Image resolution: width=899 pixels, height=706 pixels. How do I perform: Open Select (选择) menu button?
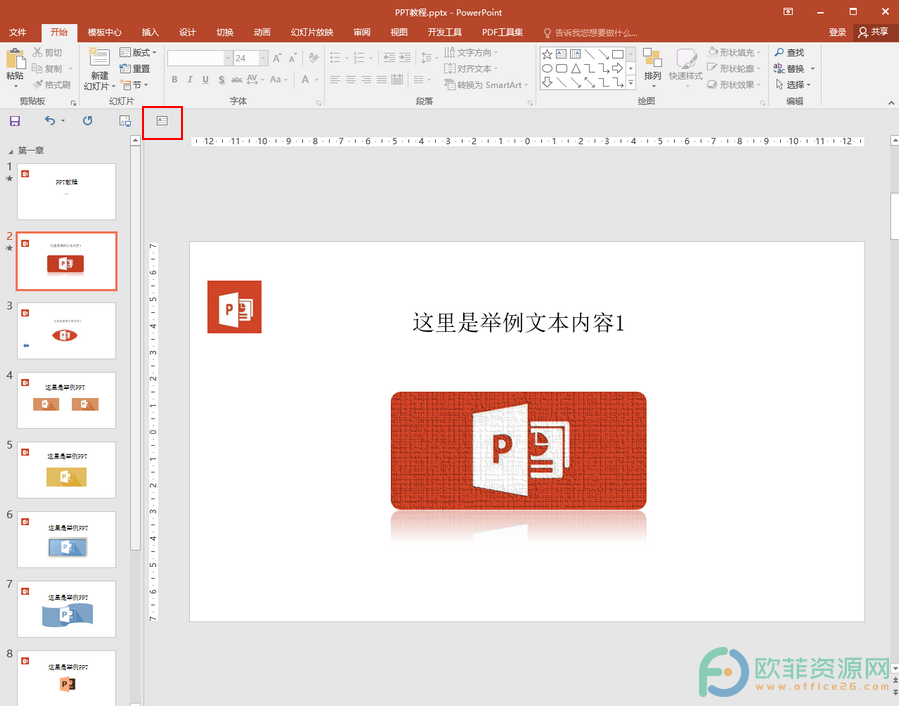click(x=794, y=85)
